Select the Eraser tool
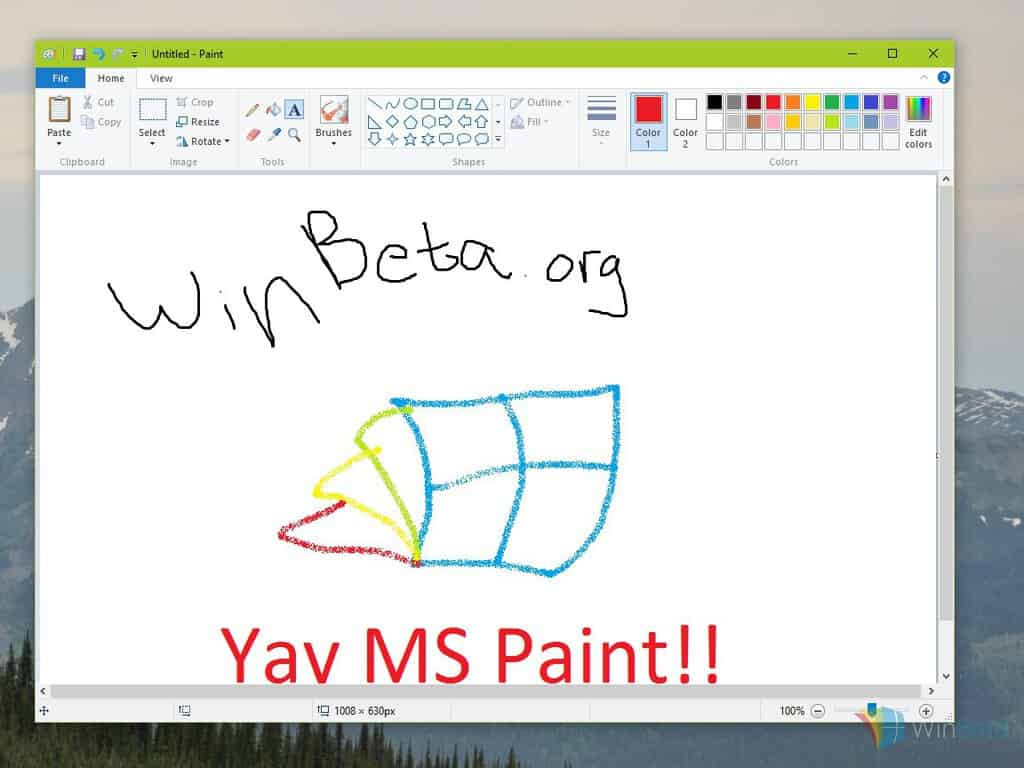The height and width of the screenshot is (768, 1024). (x=253, y=135)
